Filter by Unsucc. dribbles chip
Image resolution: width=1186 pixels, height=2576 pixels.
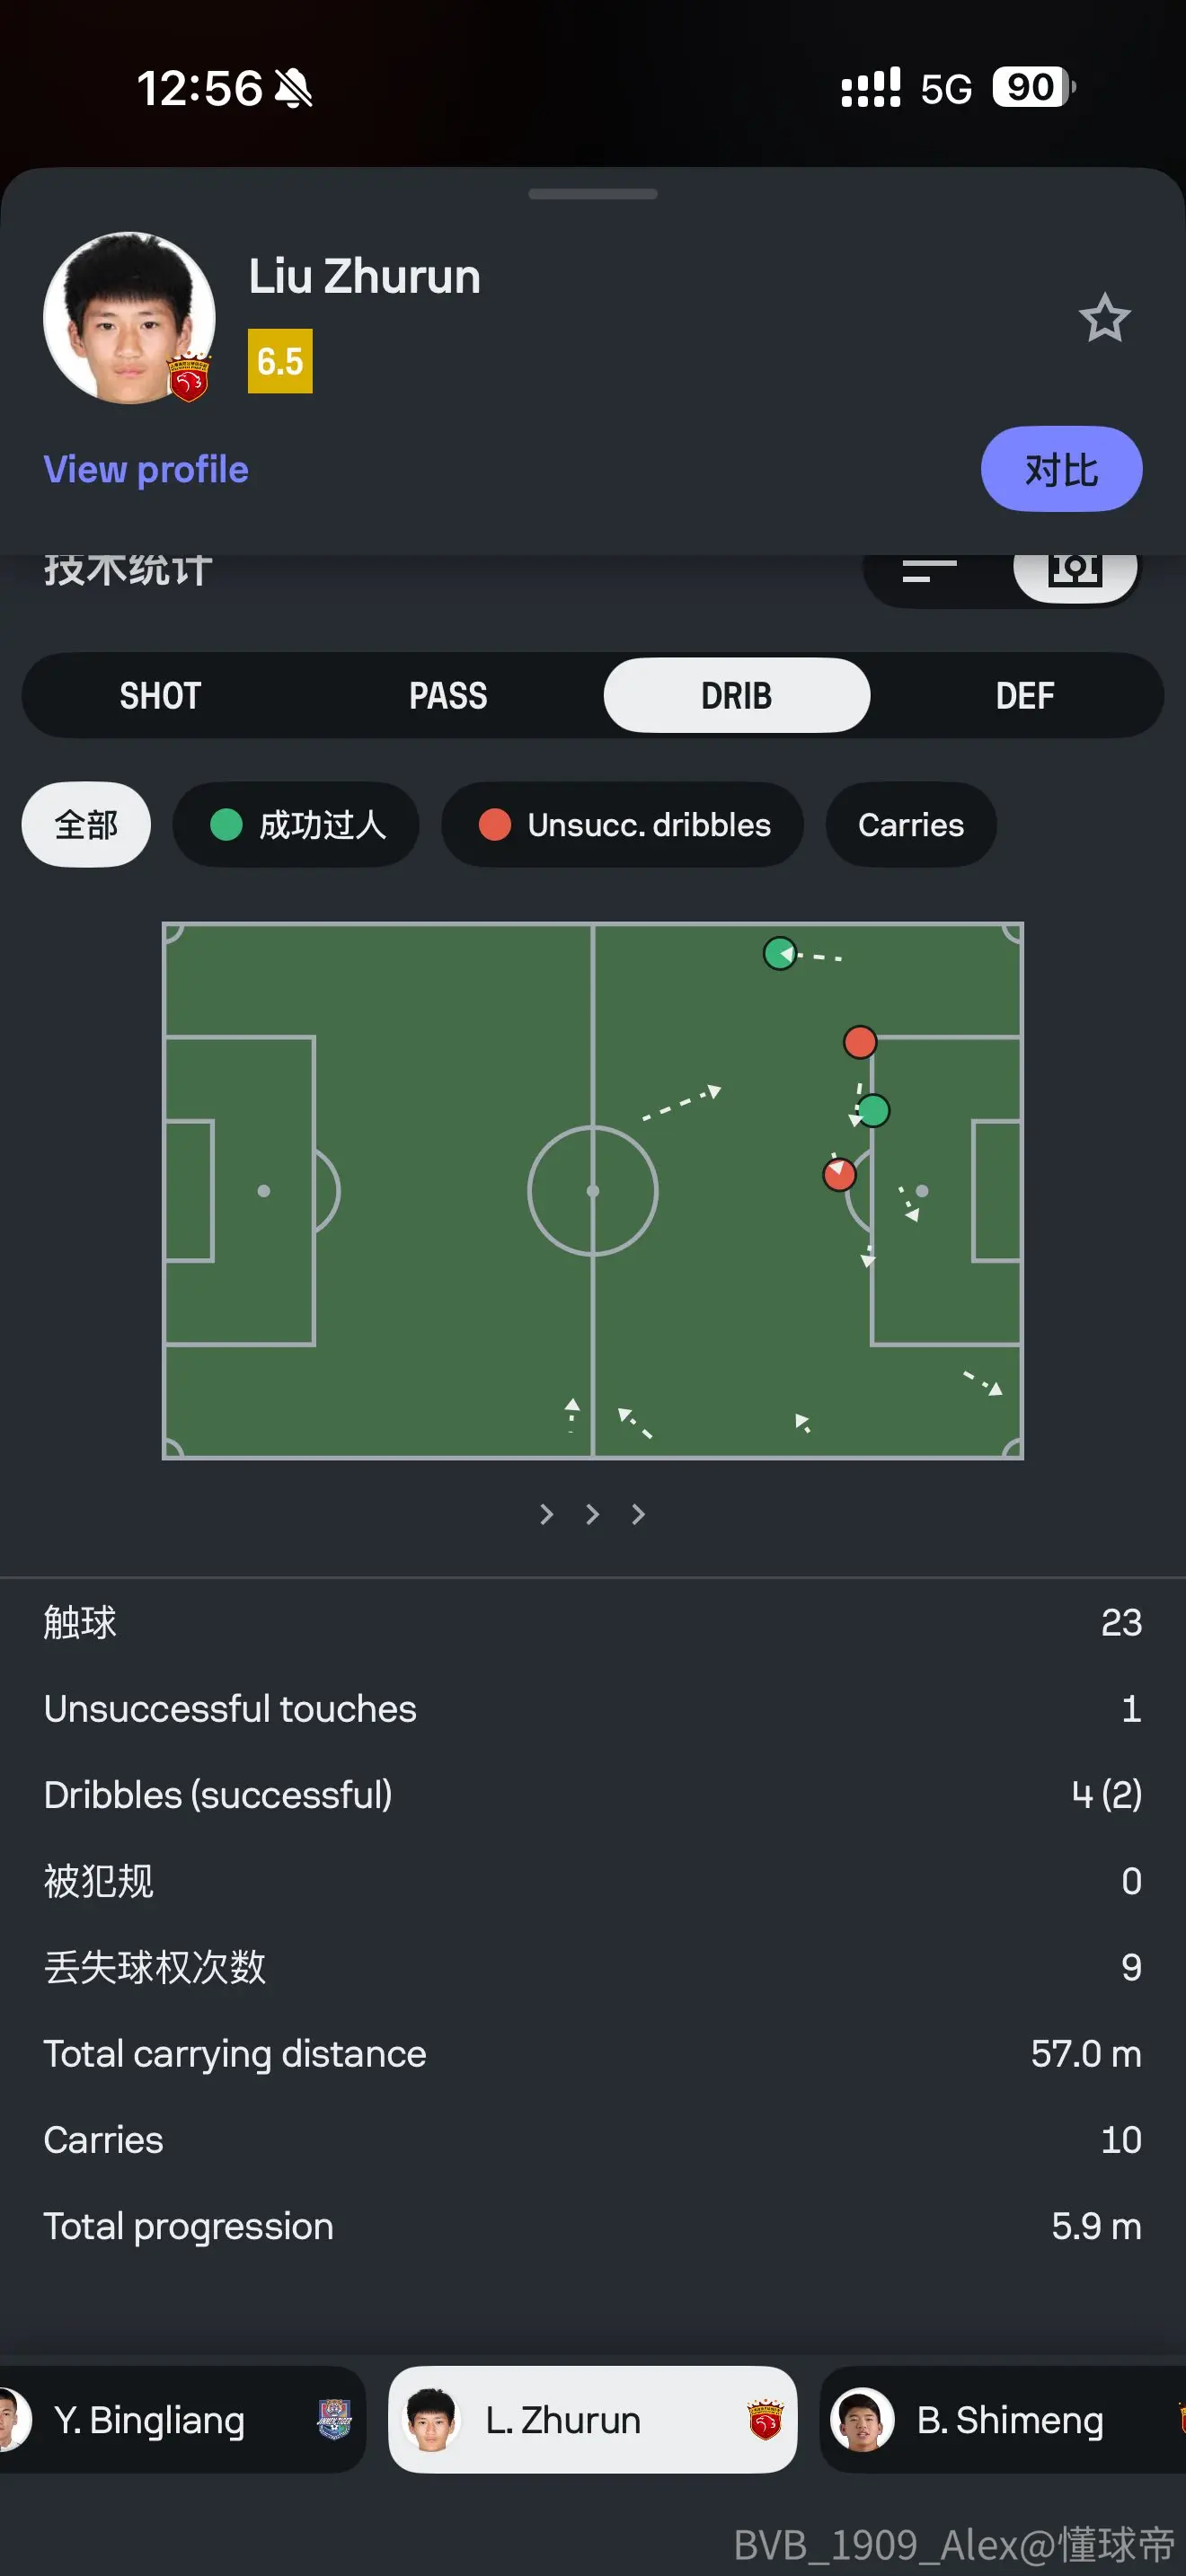(622, 825)
